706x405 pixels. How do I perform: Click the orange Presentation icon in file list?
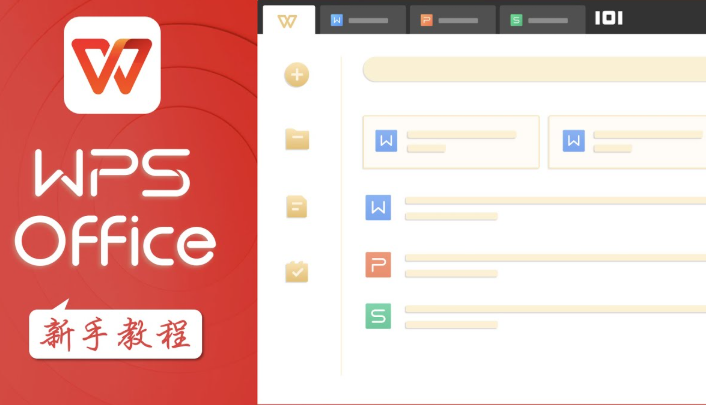[x=378, y=265]
